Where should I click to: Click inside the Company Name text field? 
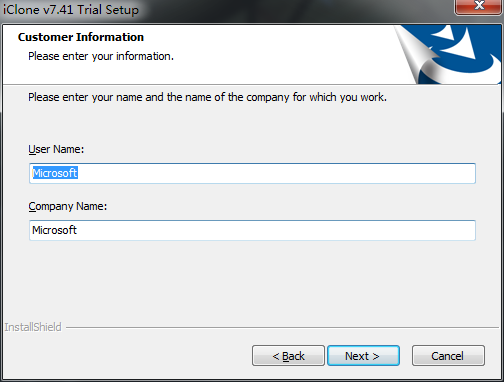coord(252,230)
